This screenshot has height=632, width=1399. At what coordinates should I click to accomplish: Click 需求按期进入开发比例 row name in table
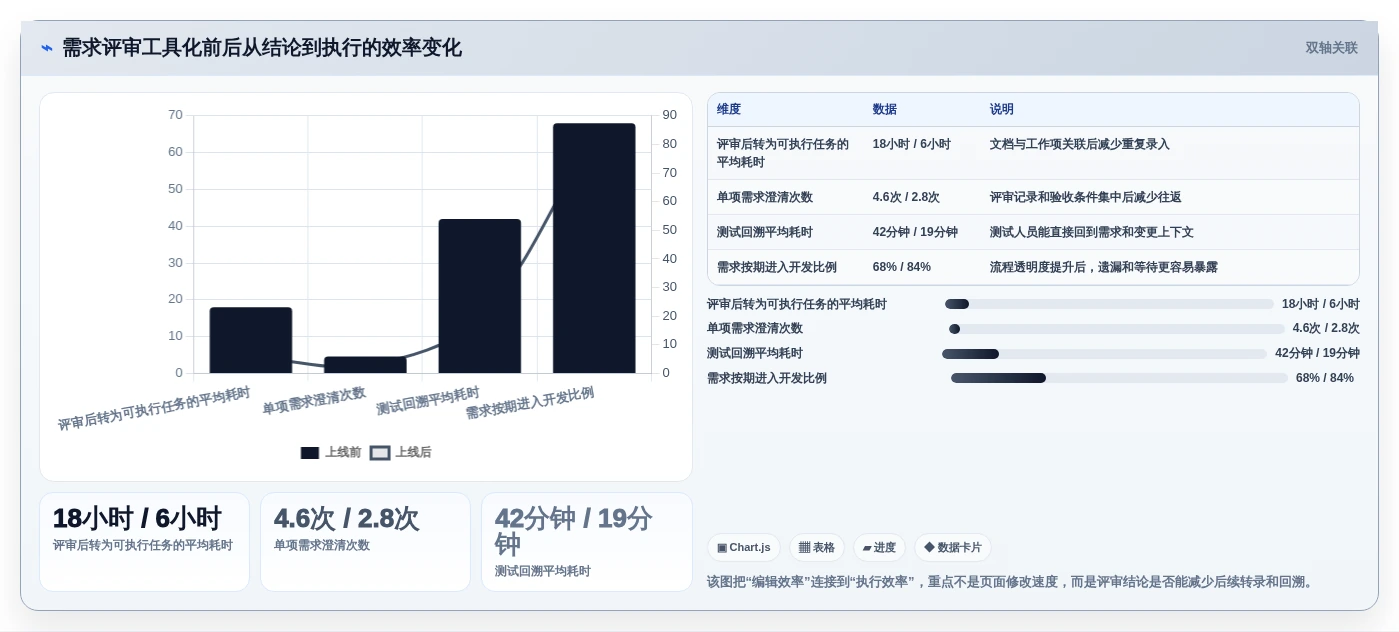tap(777, 267)
